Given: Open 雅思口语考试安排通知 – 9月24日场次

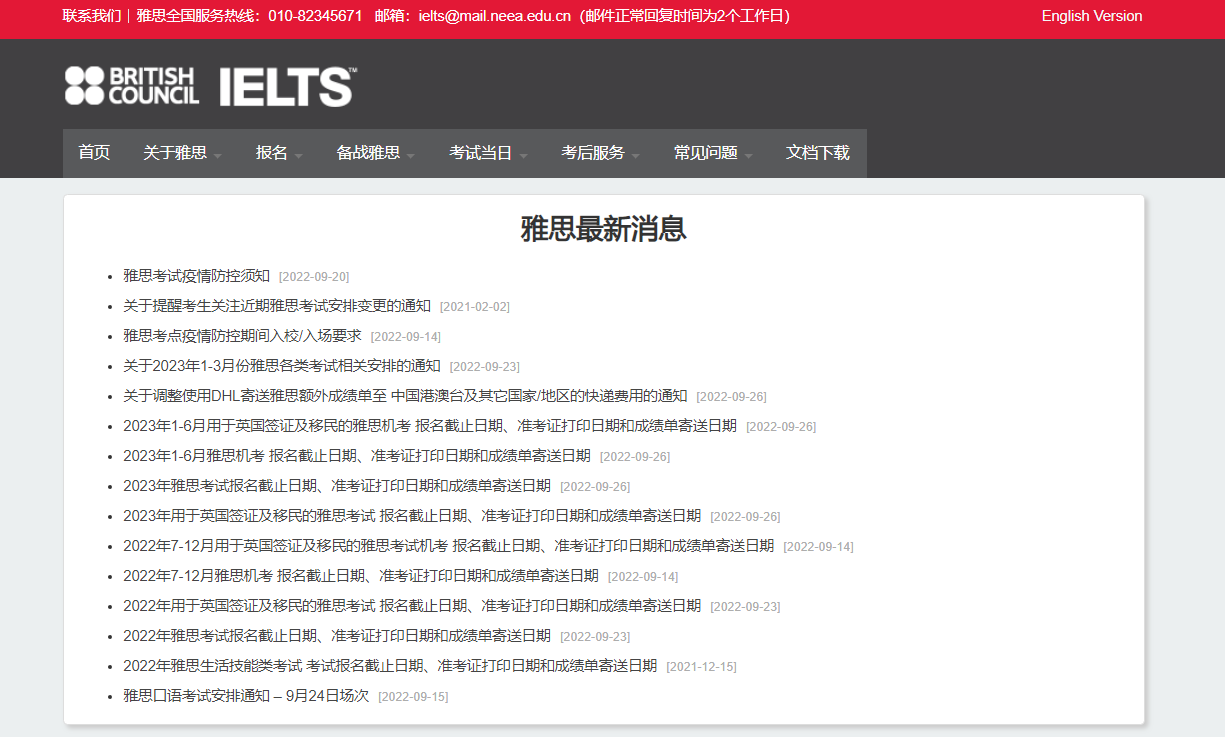Looking at the screenshot, I should 246,696.
